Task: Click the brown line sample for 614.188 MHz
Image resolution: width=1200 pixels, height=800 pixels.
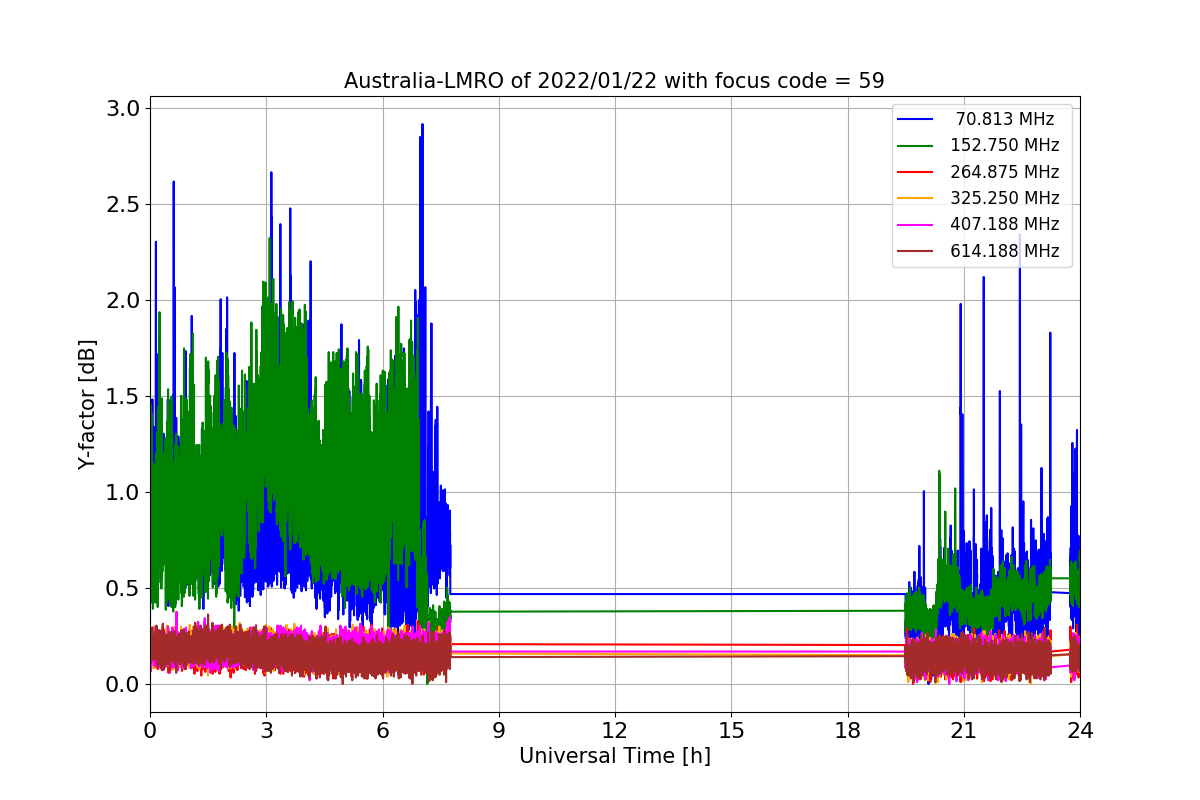Action: 916,251
